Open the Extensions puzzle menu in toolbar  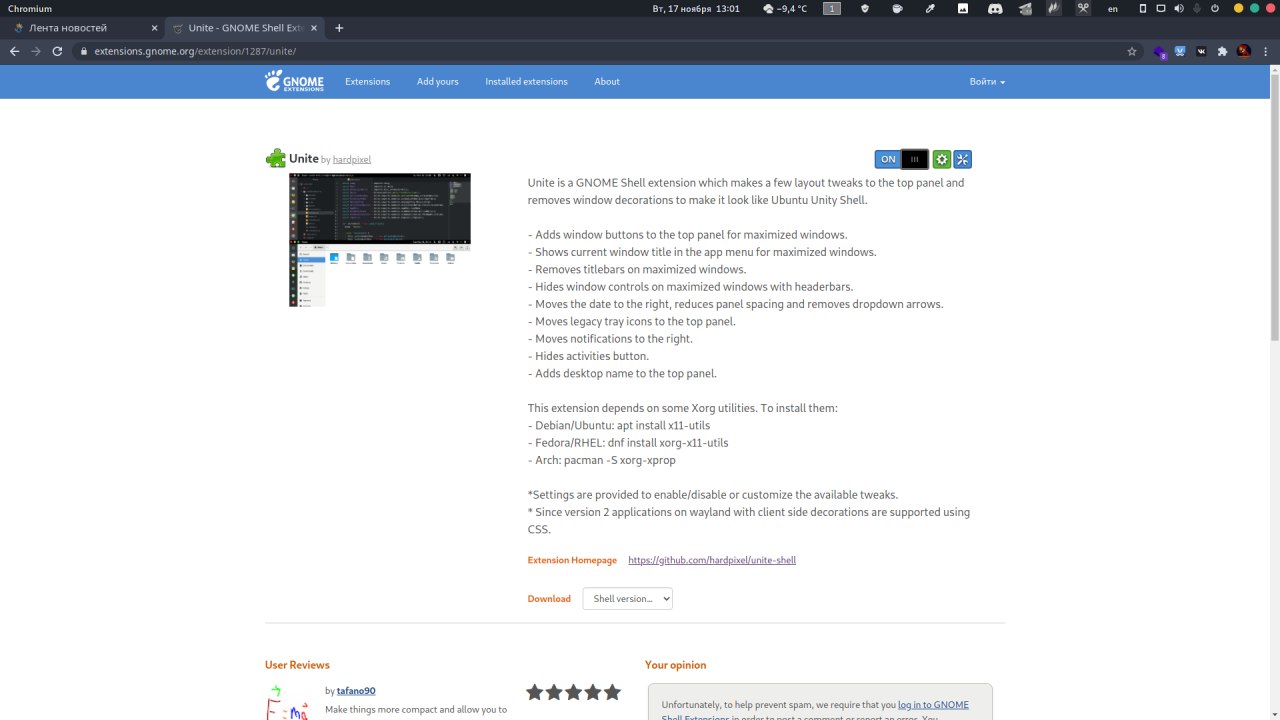pyautogui.click(x=1222, y=51)
